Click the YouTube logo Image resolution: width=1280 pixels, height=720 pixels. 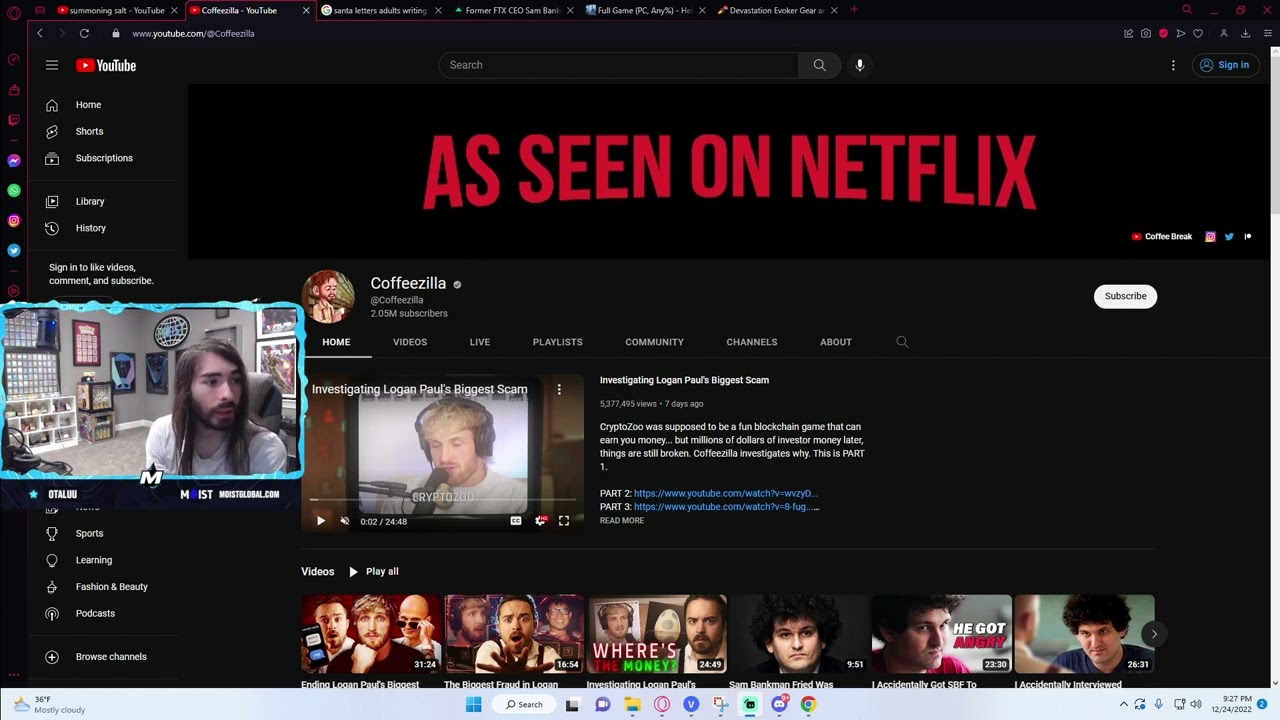(x=106, y=66)
